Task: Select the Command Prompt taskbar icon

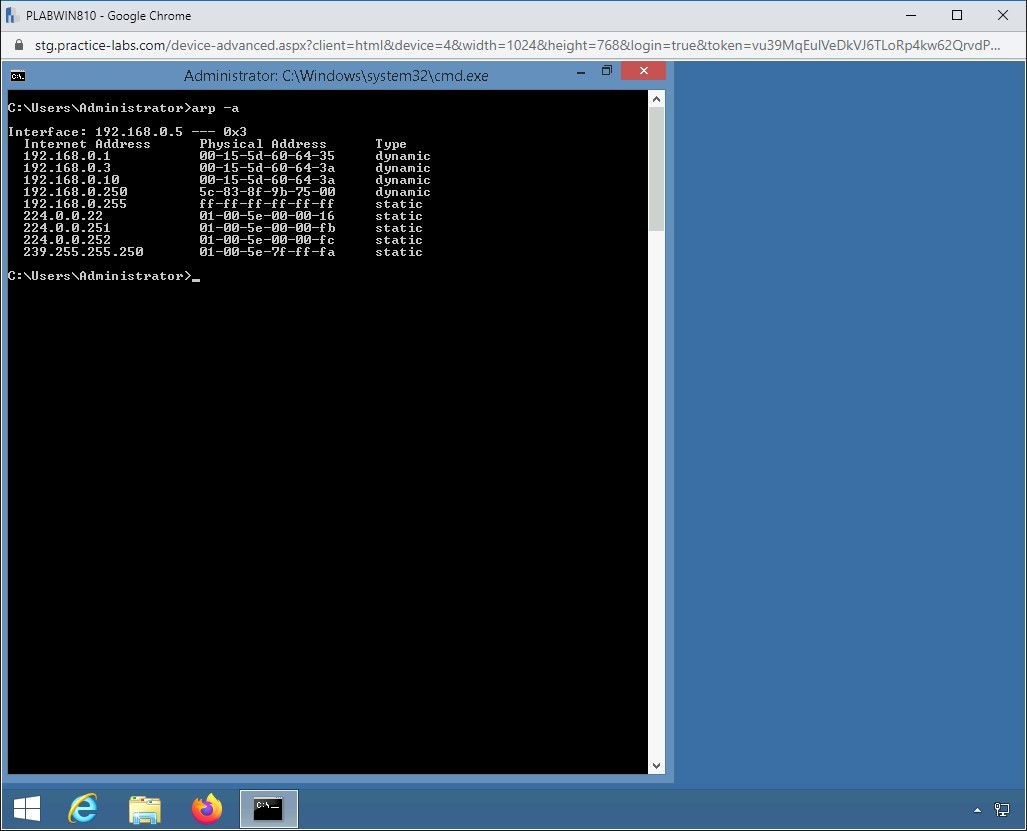Action: pos(267,808)
